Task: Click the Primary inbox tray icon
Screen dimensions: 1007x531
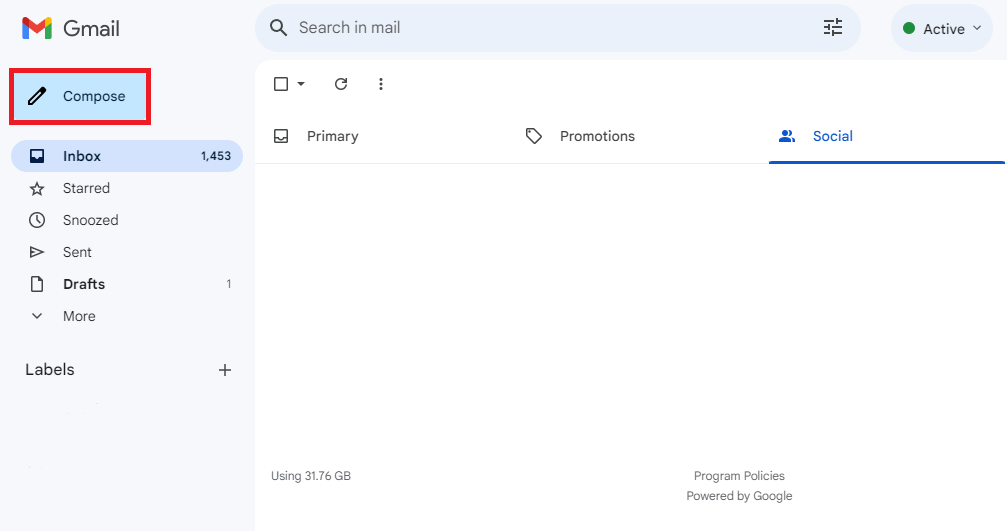Action: (x=281, y=136)
